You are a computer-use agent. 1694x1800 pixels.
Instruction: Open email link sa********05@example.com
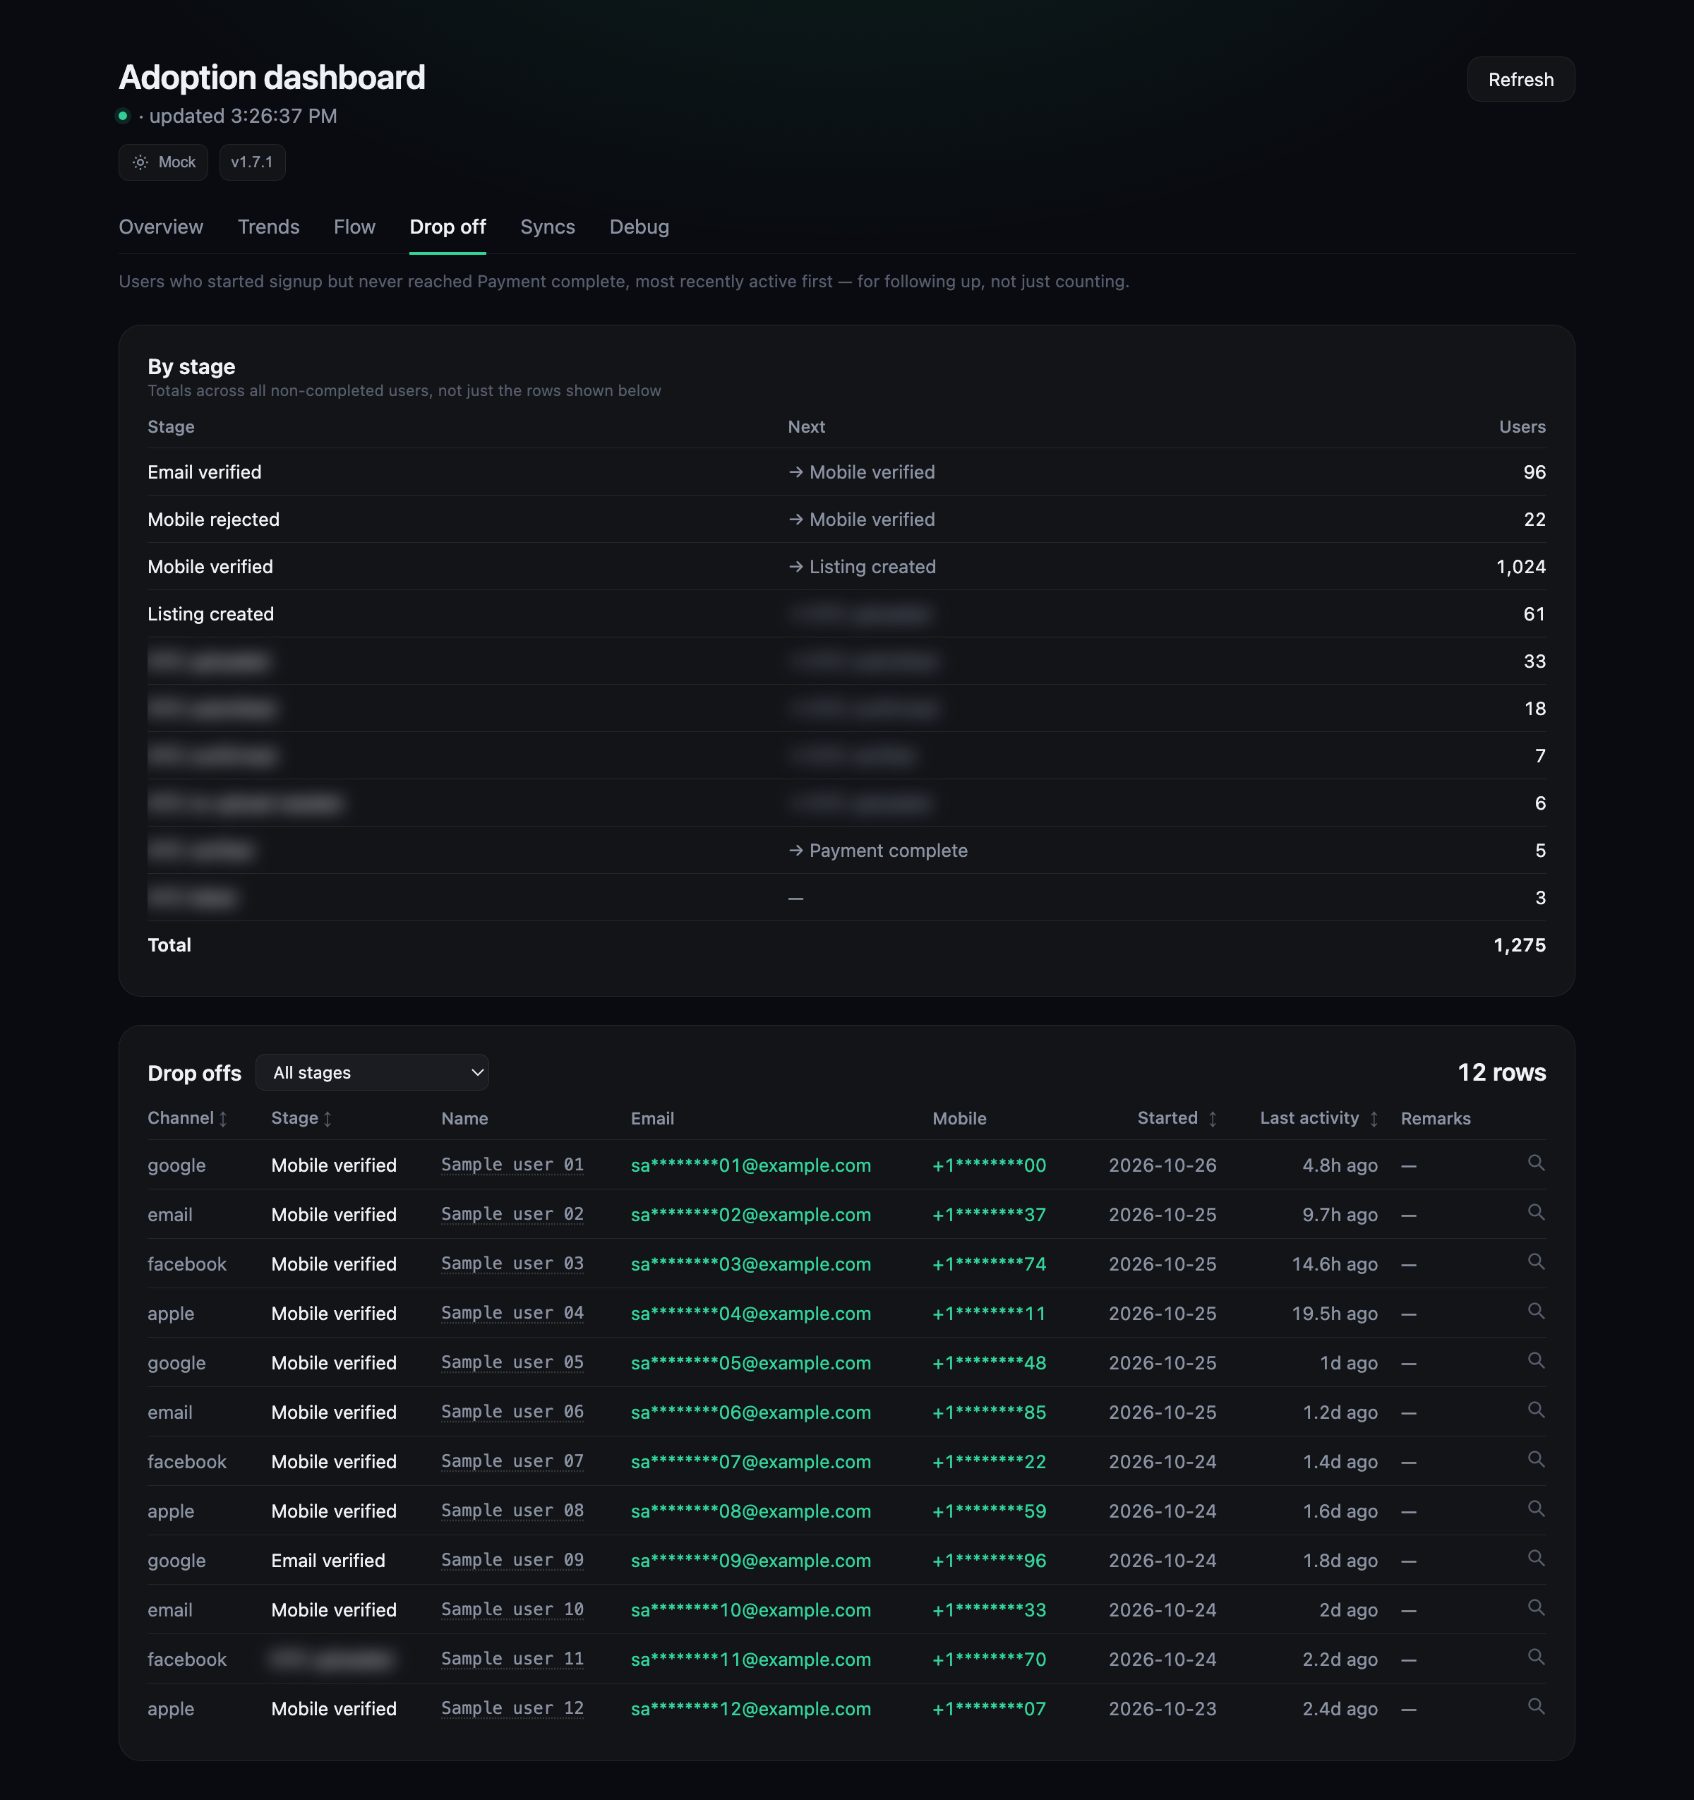751,1363
